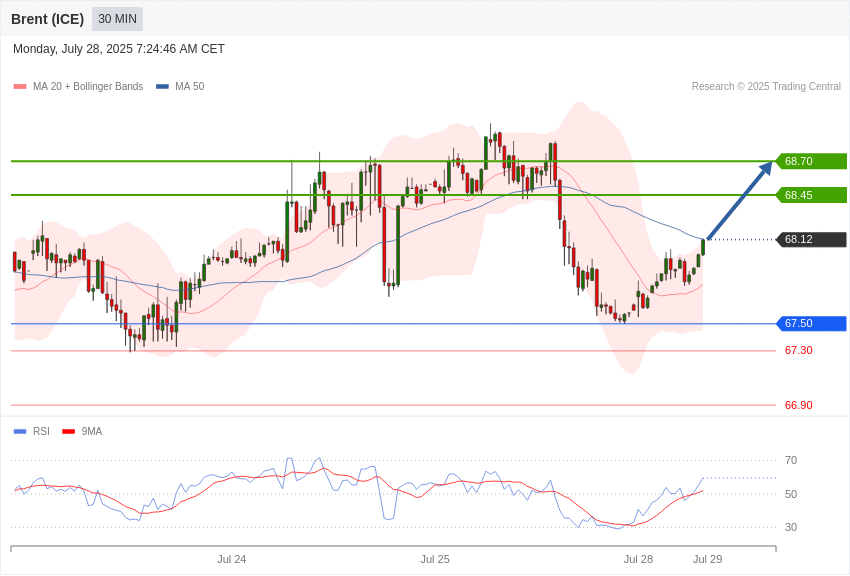Click the date line 'Monday, July 28, 2025 7:24:46 AM CET'
850x576 pixels.
point(119,49)
